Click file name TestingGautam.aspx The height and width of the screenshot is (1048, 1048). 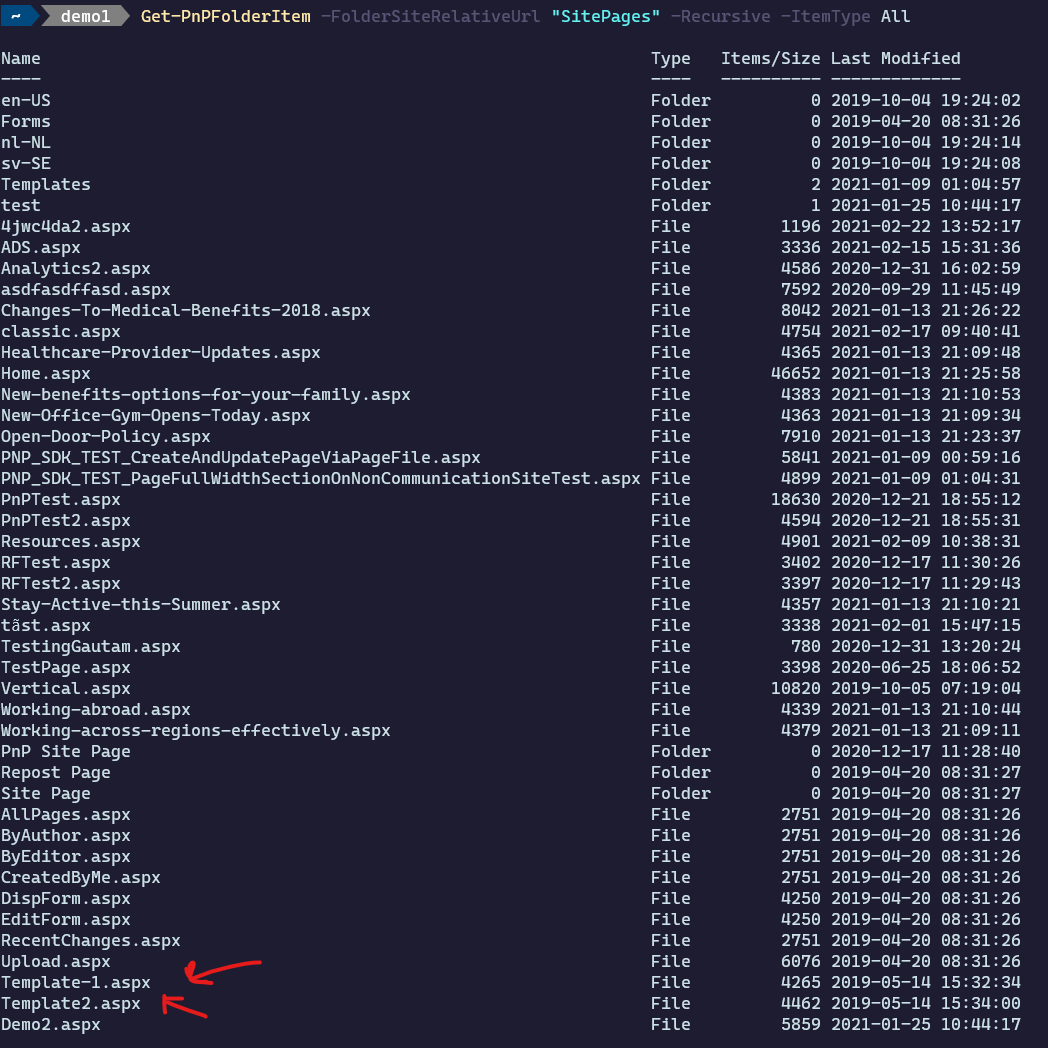tap(91, 647)
